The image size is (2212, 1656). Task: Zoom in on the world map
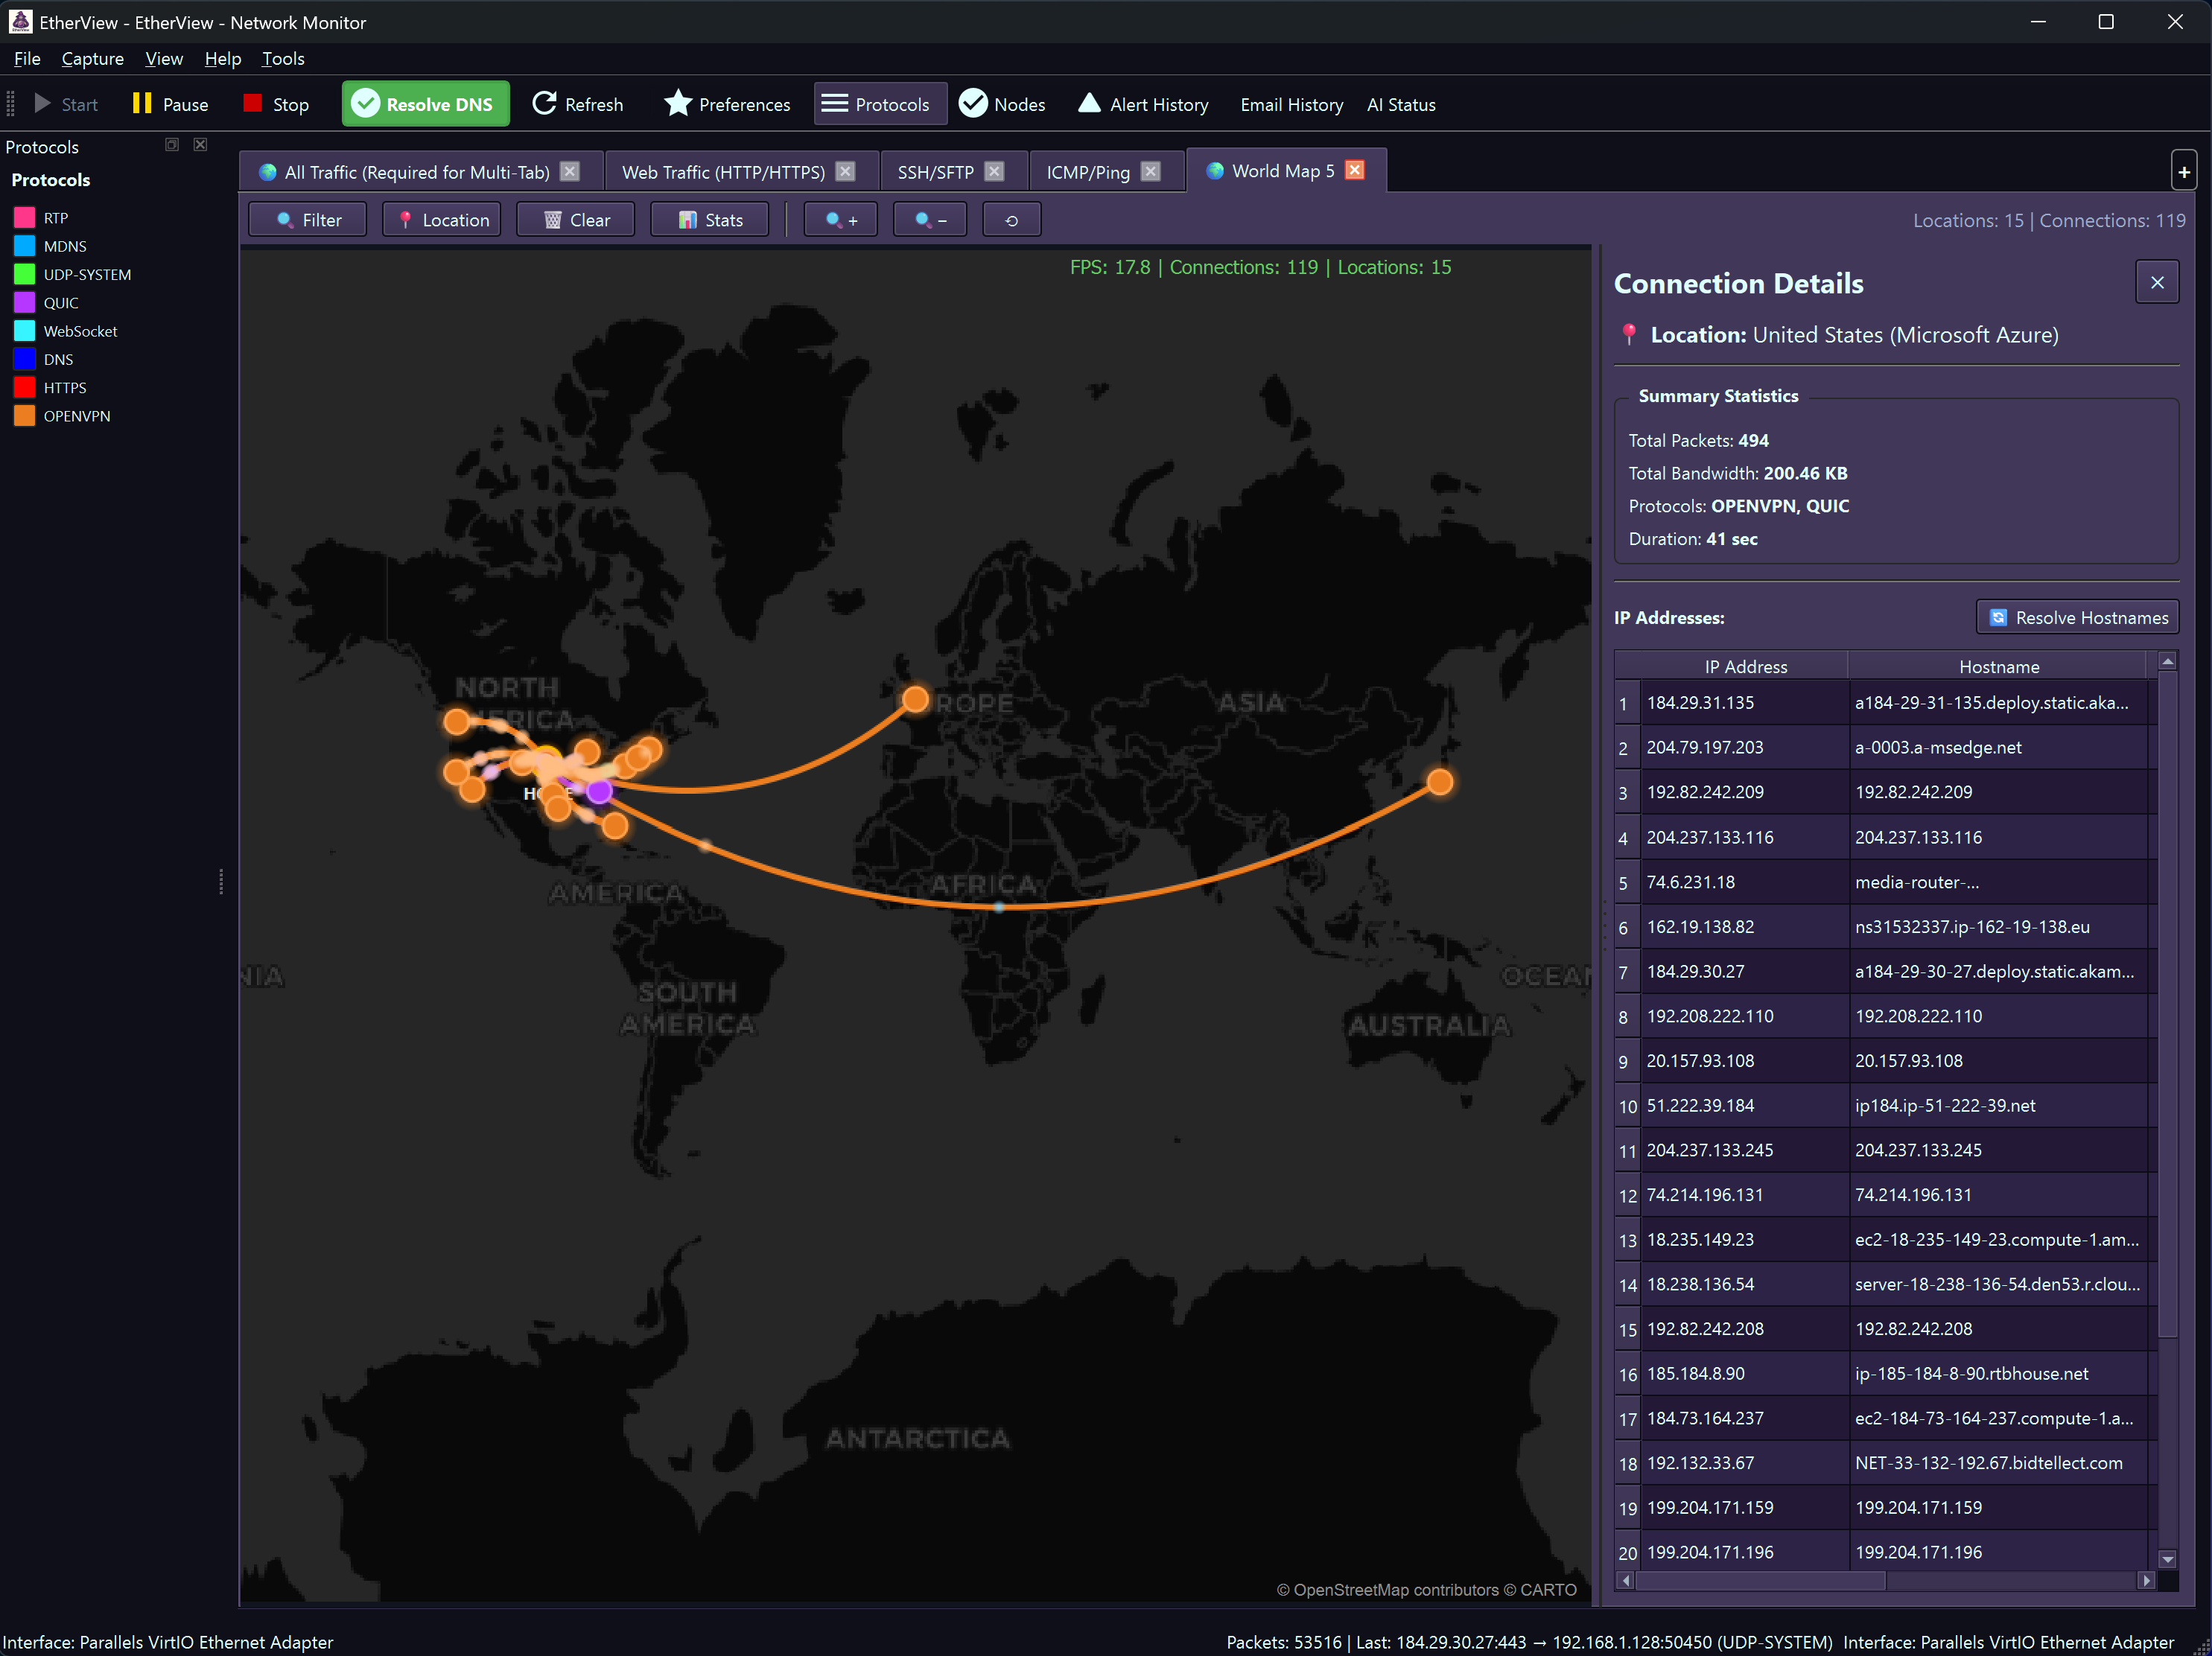pyautogui.click(x=840, y=219)
